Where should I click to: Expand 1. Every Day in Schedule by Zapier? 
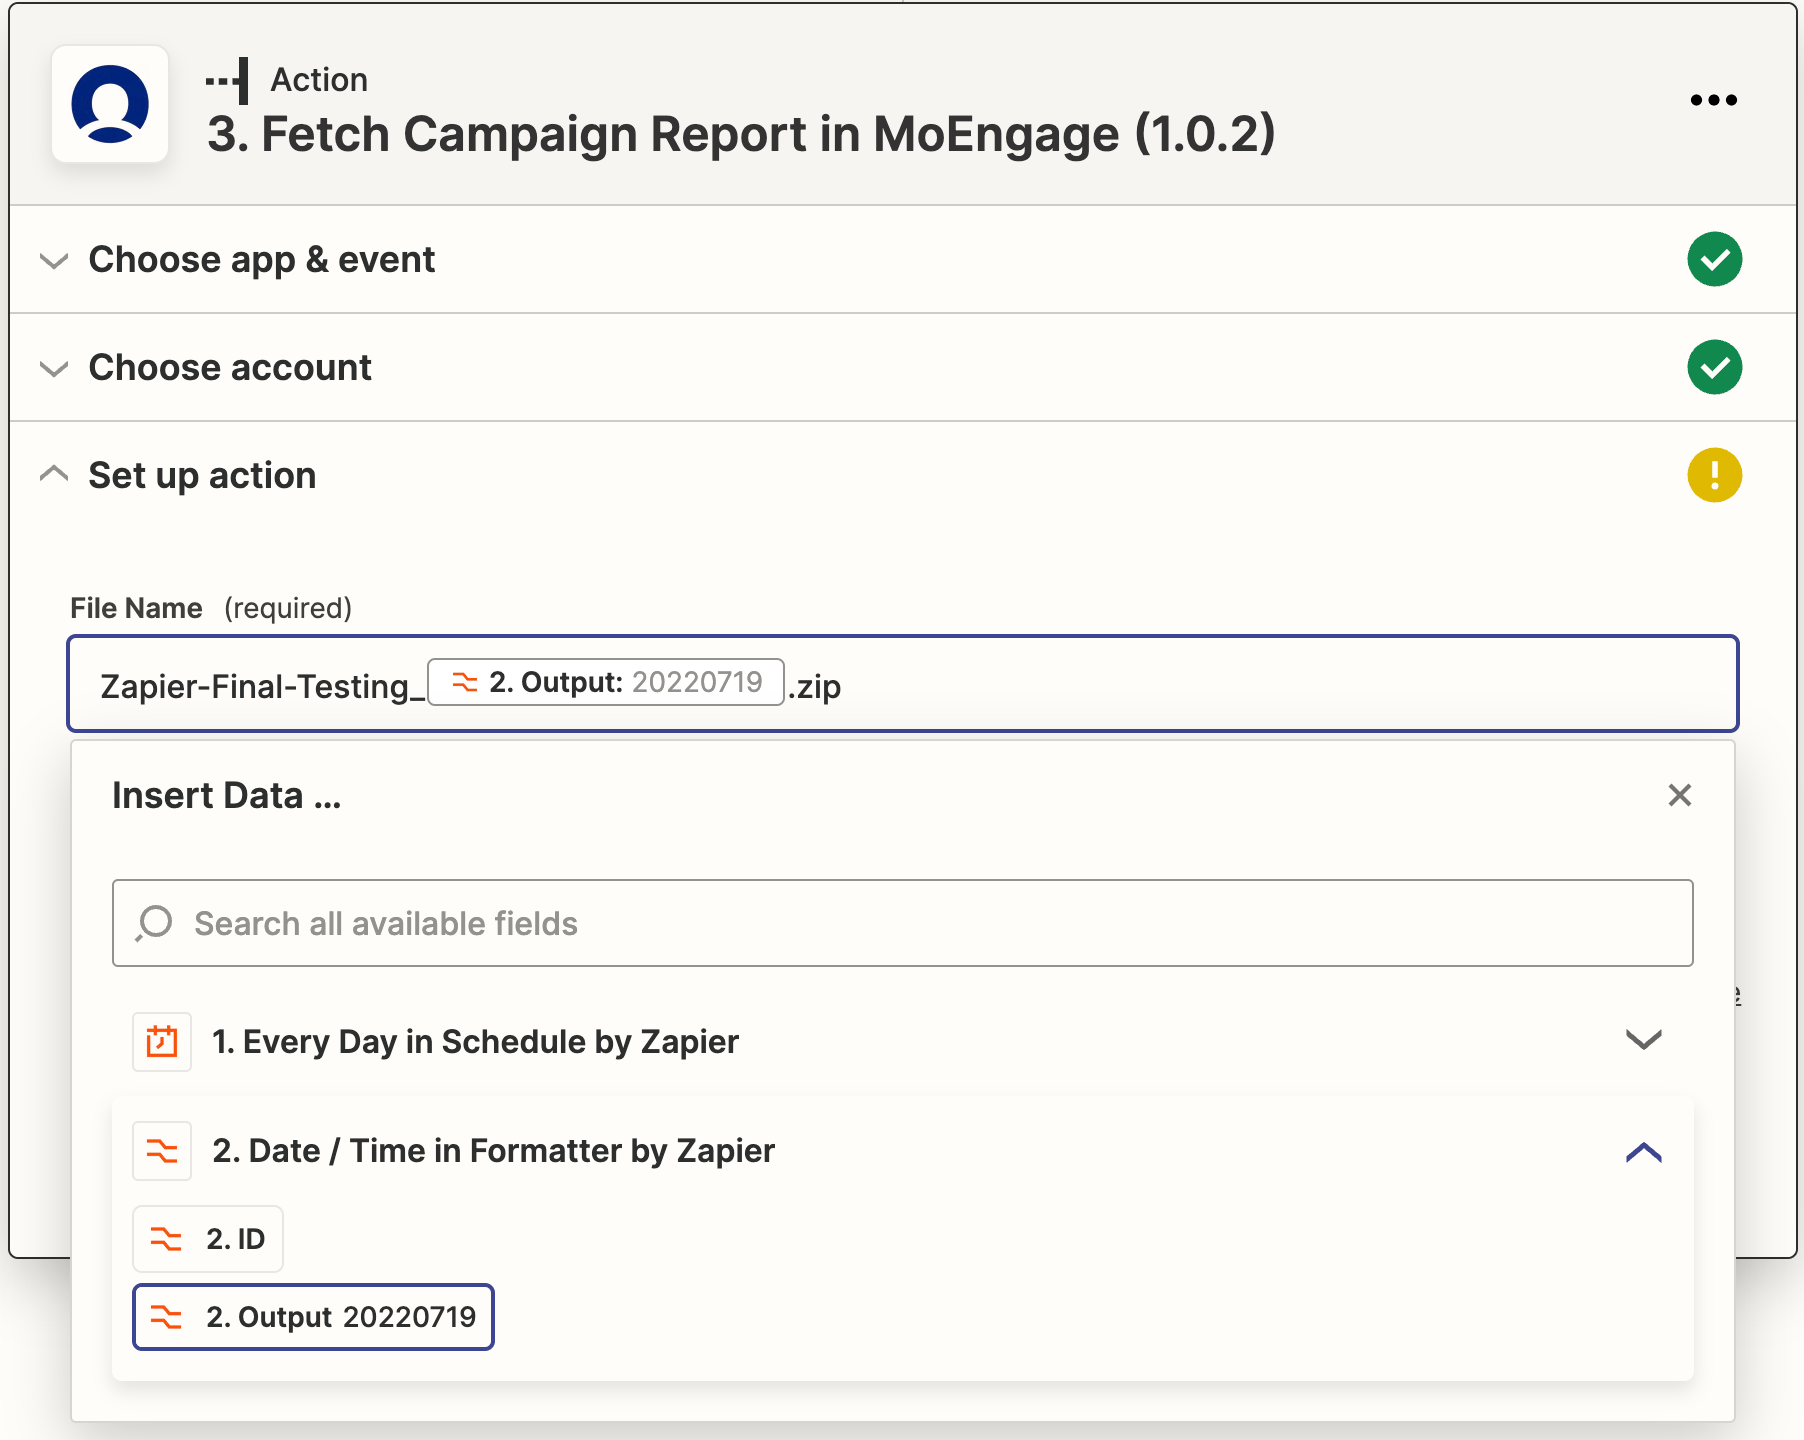point(1643,1040)
